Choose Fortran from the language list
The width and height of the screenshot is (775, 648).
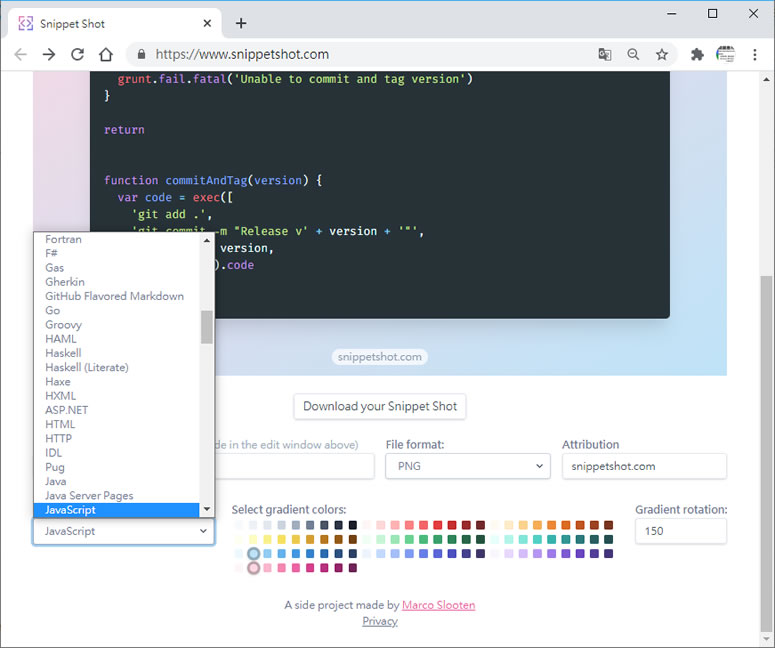(116, 239)
